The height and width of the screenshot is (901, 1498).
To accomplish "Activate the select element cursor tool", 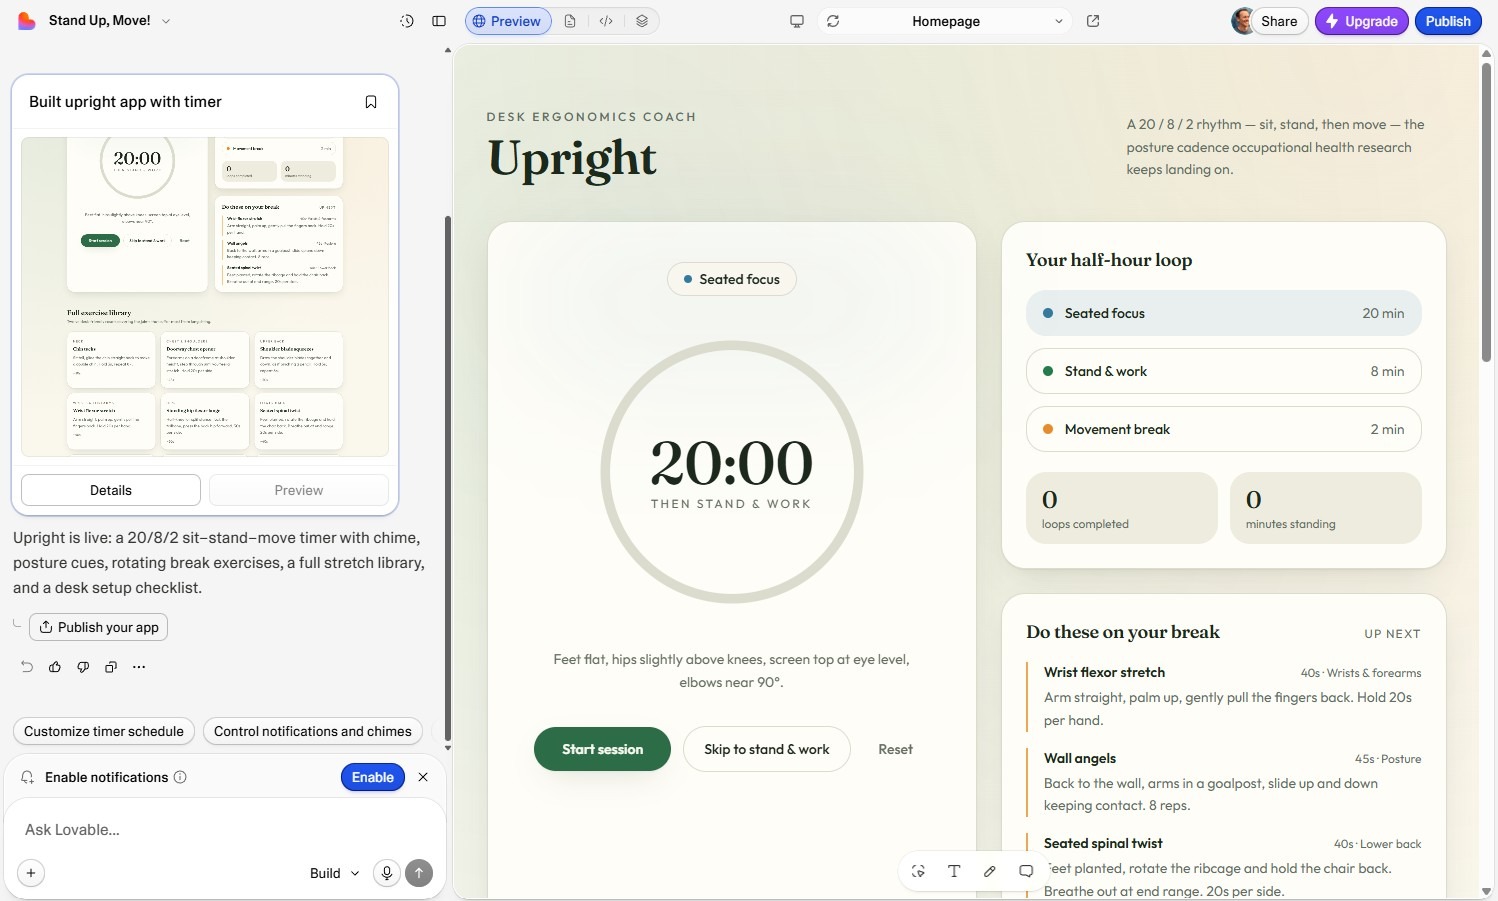I will pos(918,871).
